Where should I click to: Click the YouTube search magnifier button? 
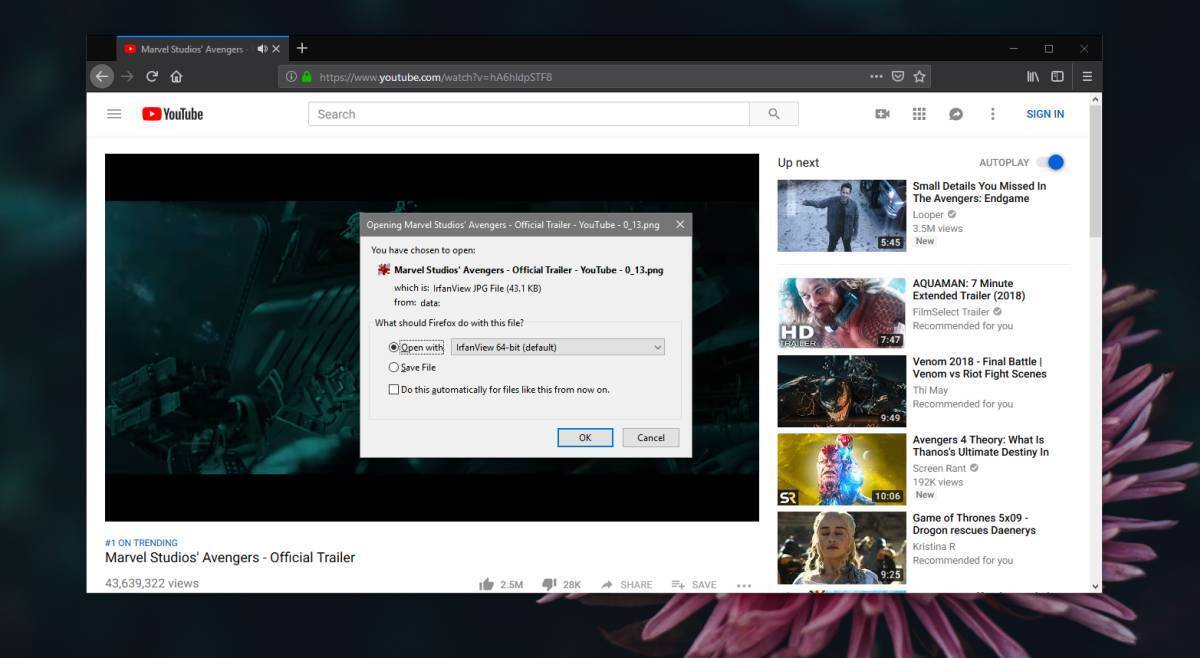(774, 114)
